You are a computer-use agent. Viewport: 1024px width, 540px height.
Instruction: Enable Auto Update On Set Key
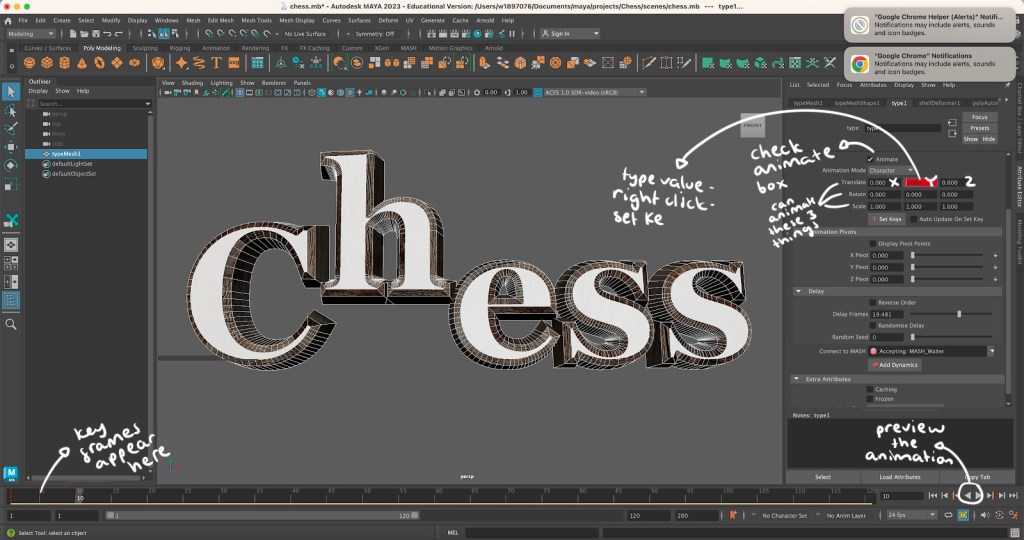(914, 218)
